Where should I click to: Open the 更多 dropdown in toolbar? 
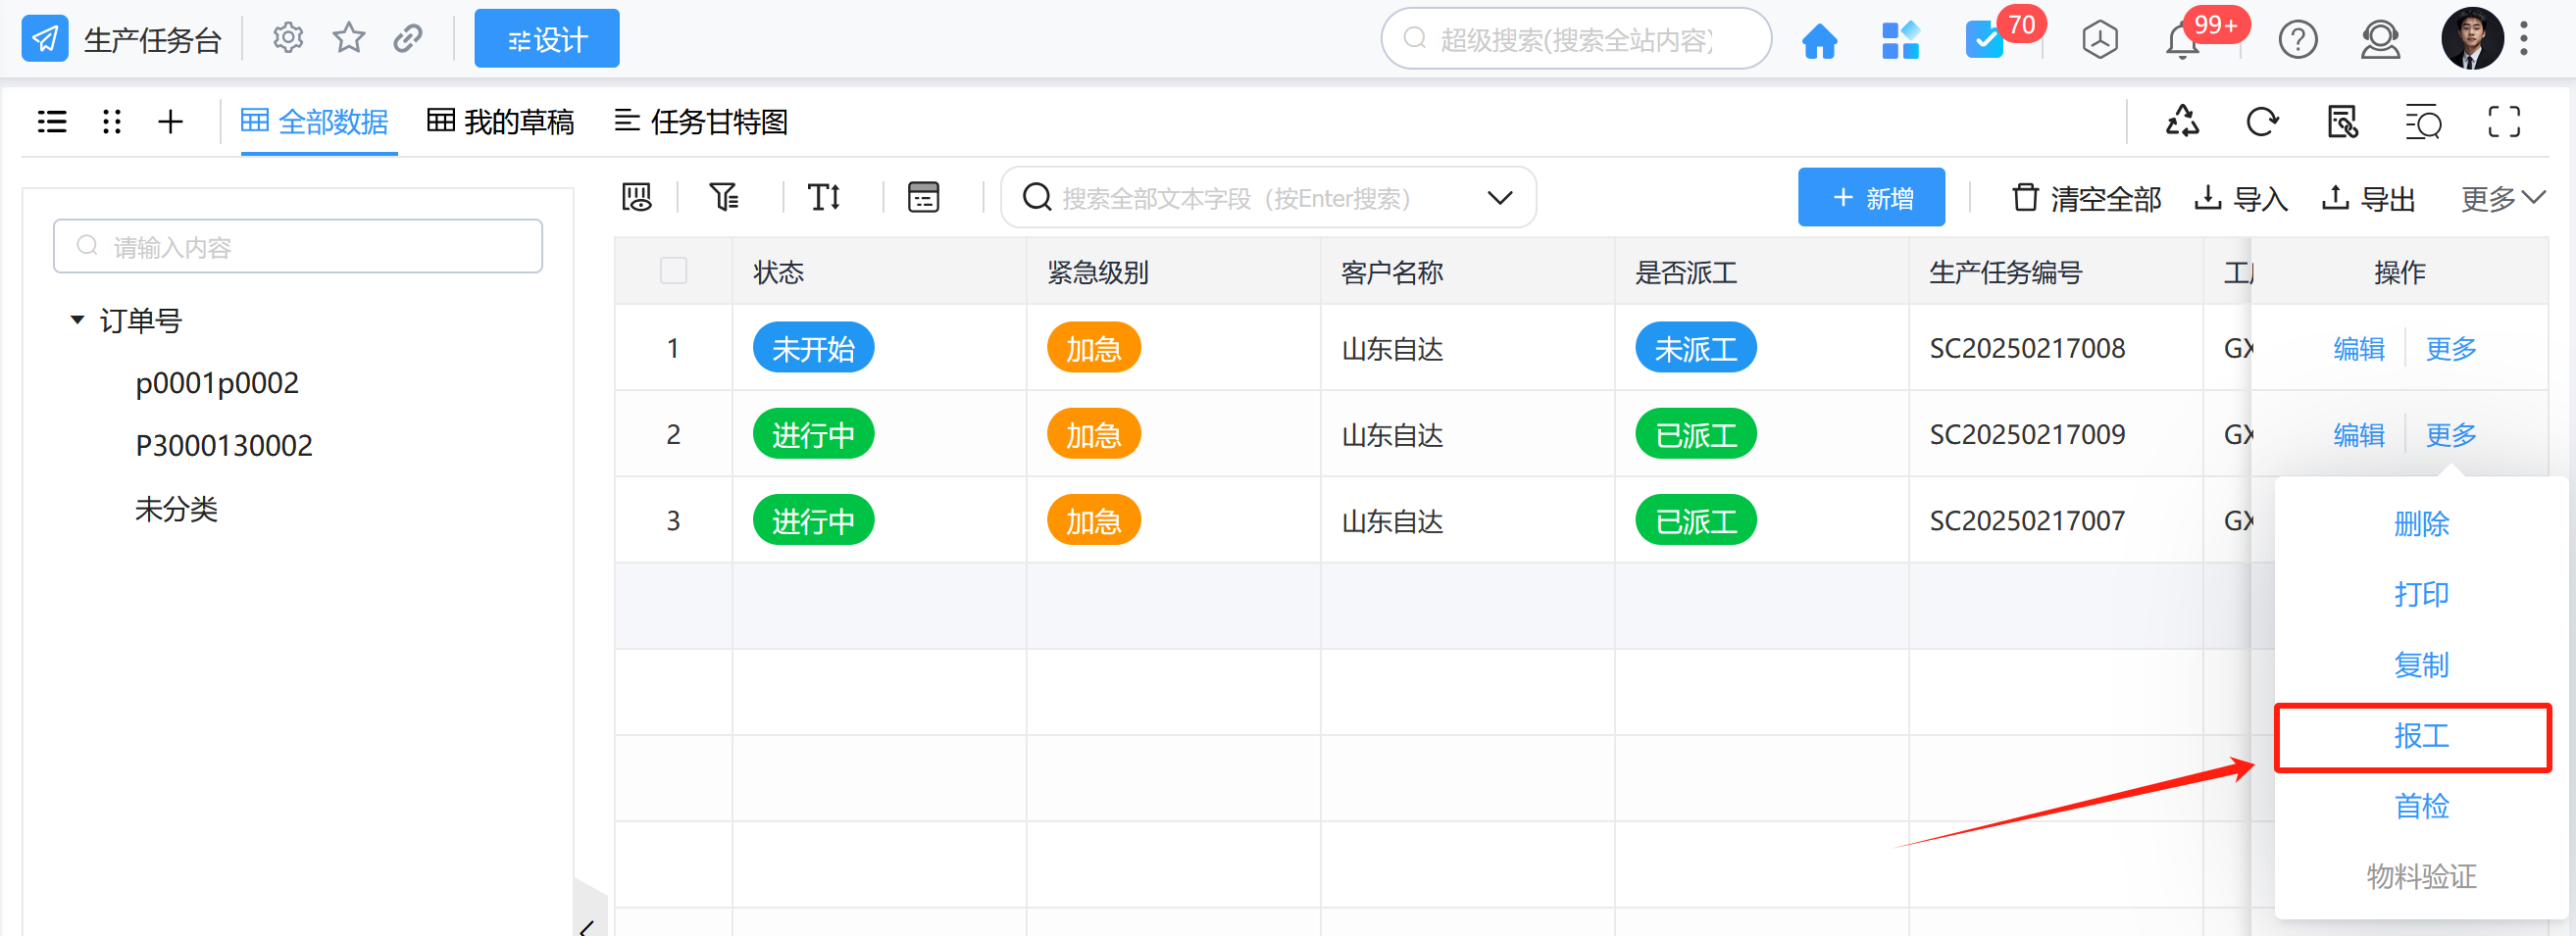click(x=2501, y=198)
